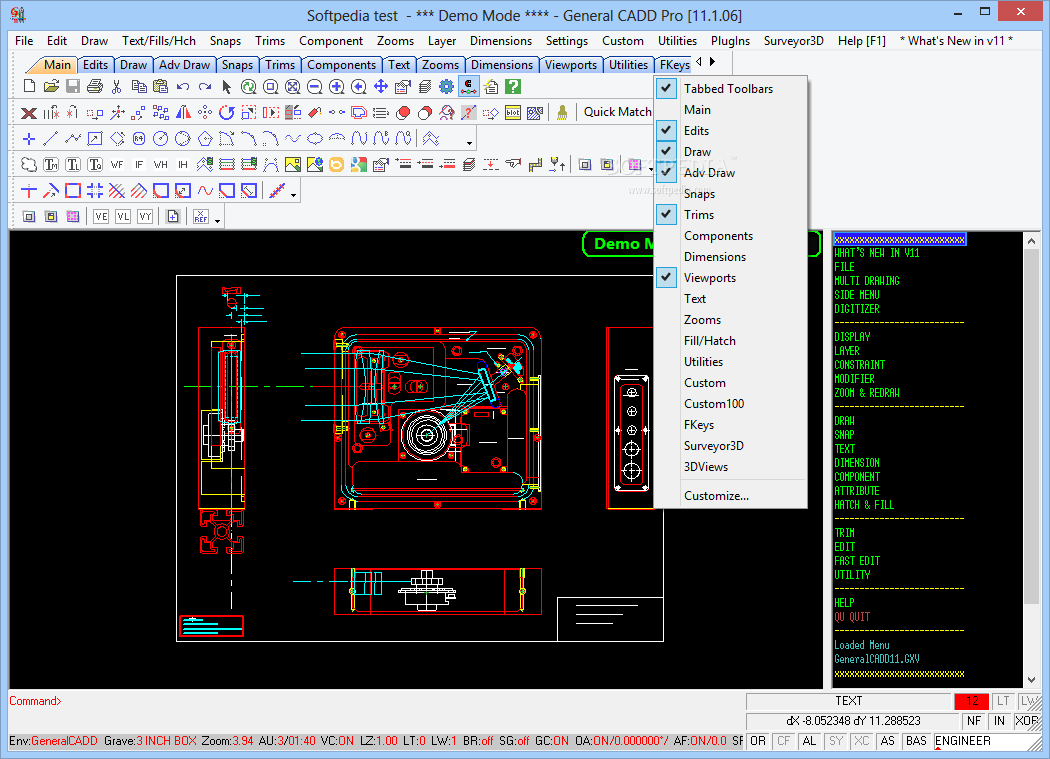The image size is (1050, 759).
Task: Click the Paste clipboard icon
Action: tap(161, 86)
